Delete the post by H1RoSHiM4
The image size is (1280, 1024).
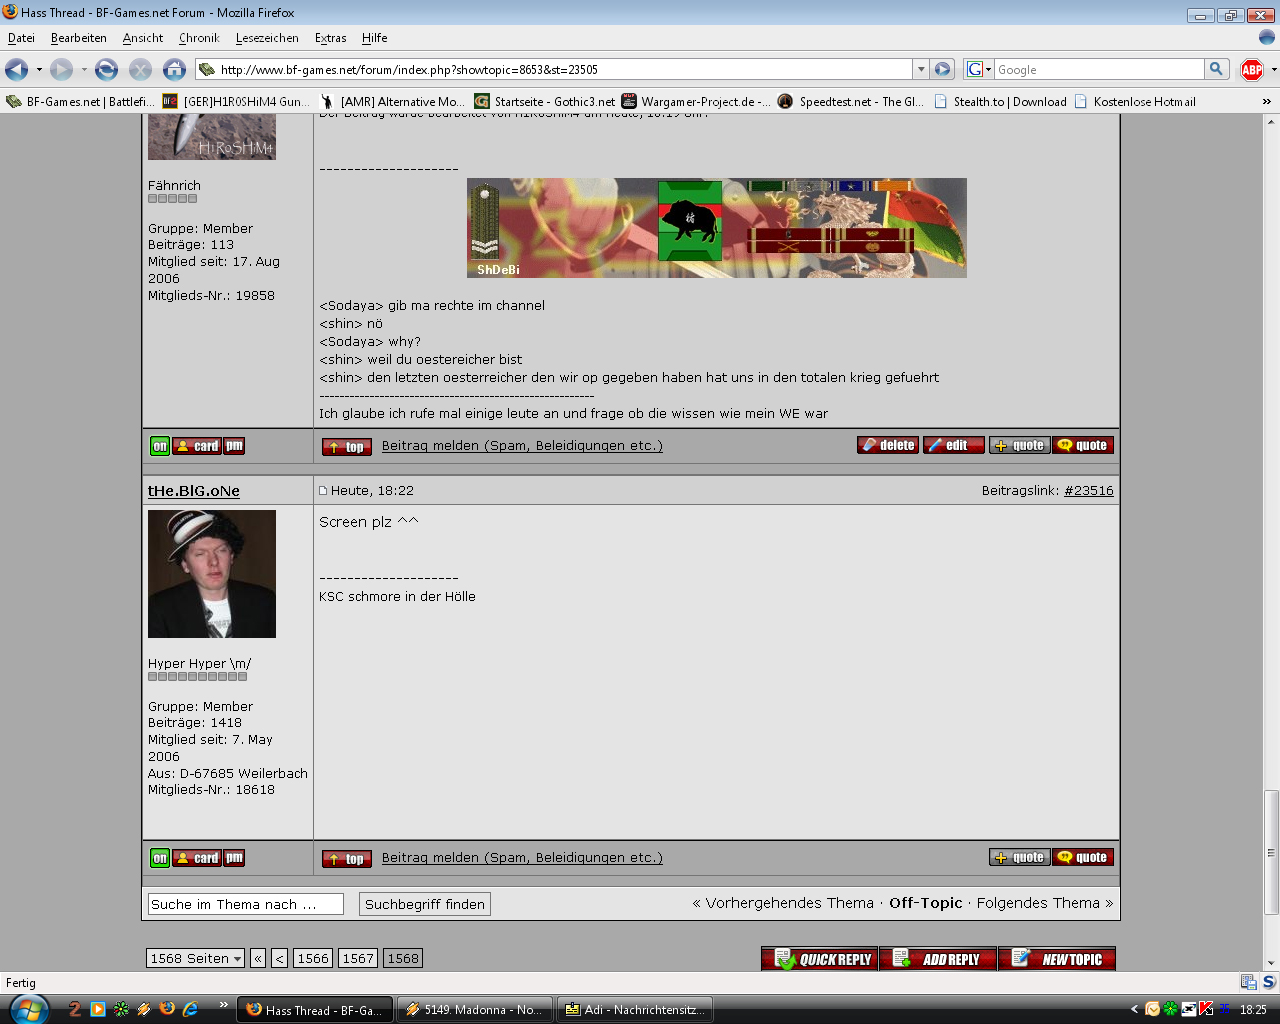pyautogui.click(x=887, y=446)
